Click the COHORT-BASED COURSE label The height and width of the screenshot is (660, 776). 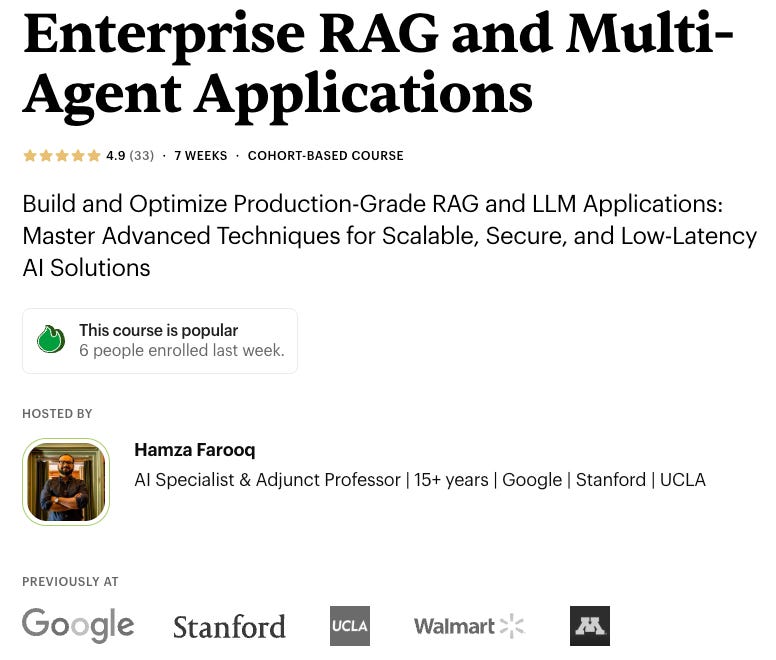(326, 156)
